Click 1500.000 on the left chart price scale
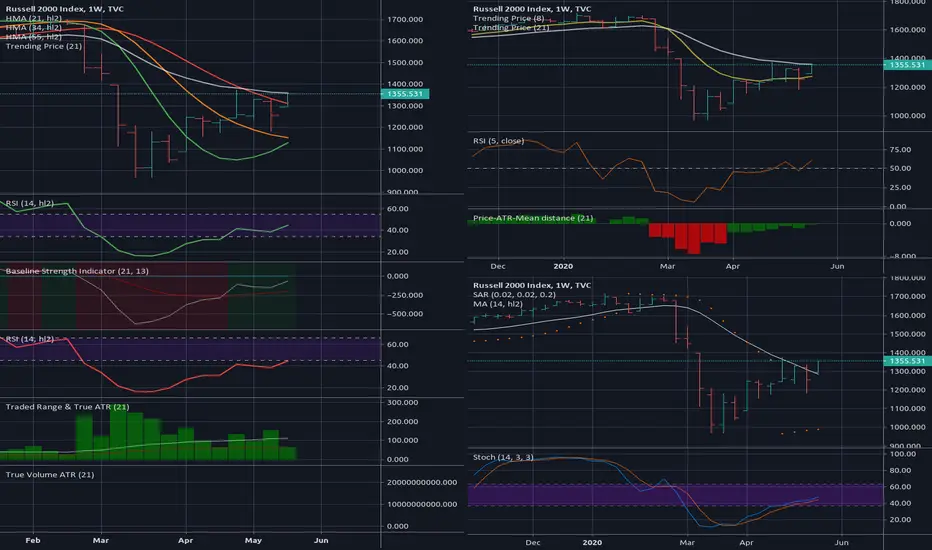The height and width of the screenshot is (550, 932). [405, 62]
